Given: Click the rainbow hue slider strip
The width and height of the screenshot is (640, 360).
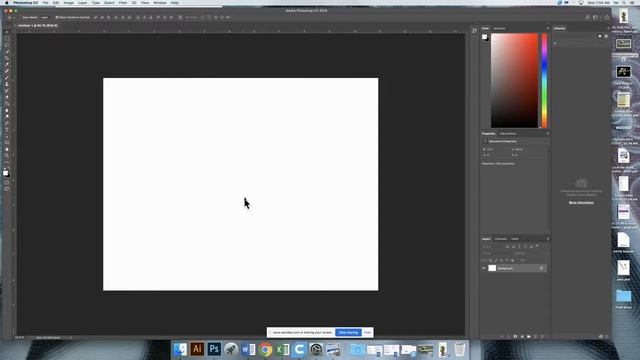Looking at the screenshot, I should tap(544, 80).
